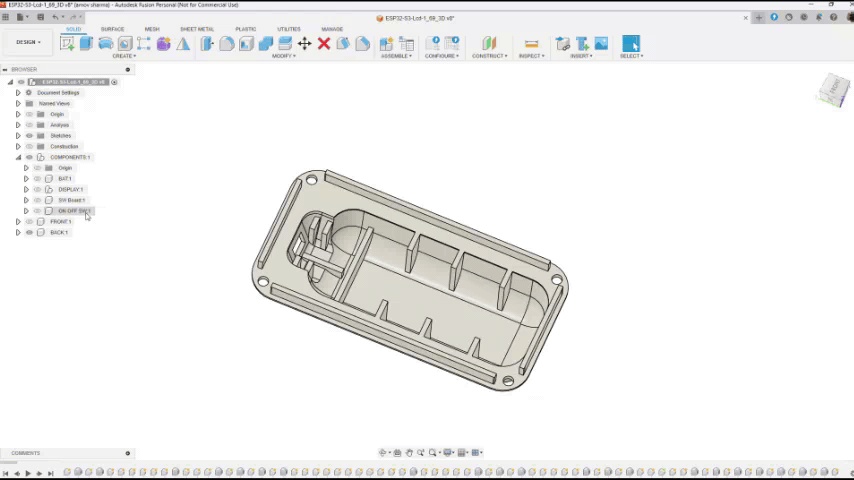Viewport: 854px width, 480px height.
Task: Click the Create Sketch tool icon
Action: coord(67,44)
